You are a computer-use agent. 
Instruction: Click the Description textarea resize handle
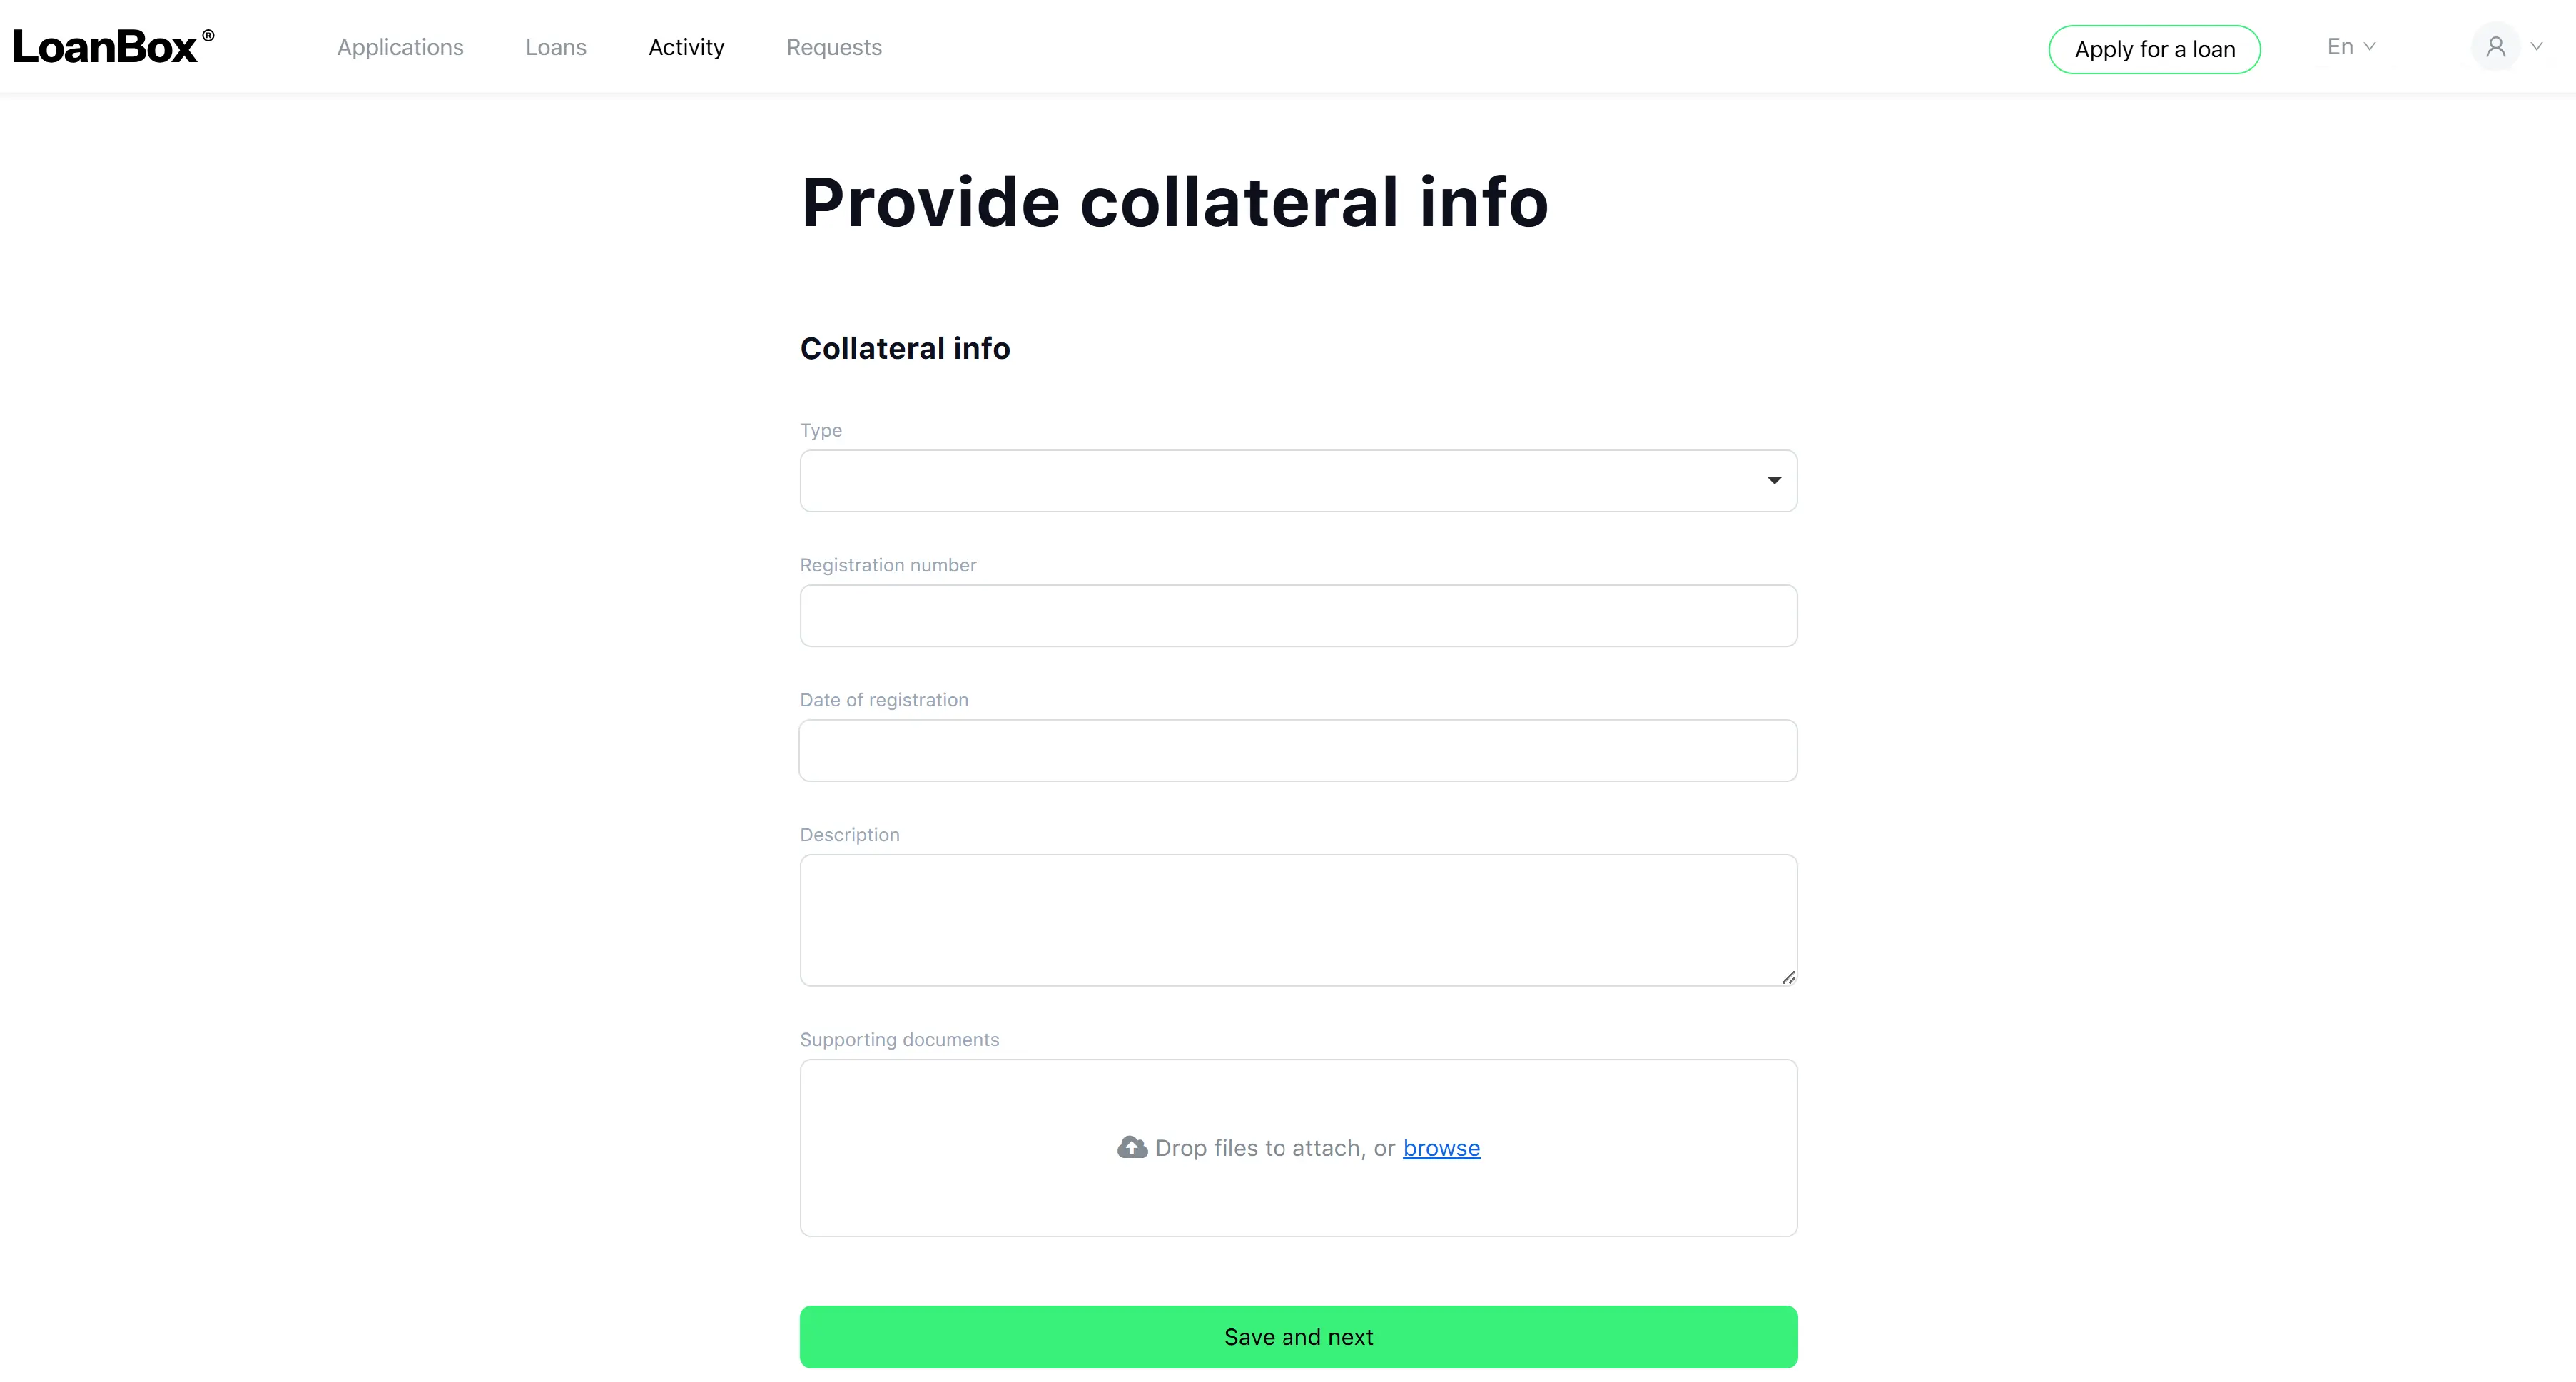1788,977
